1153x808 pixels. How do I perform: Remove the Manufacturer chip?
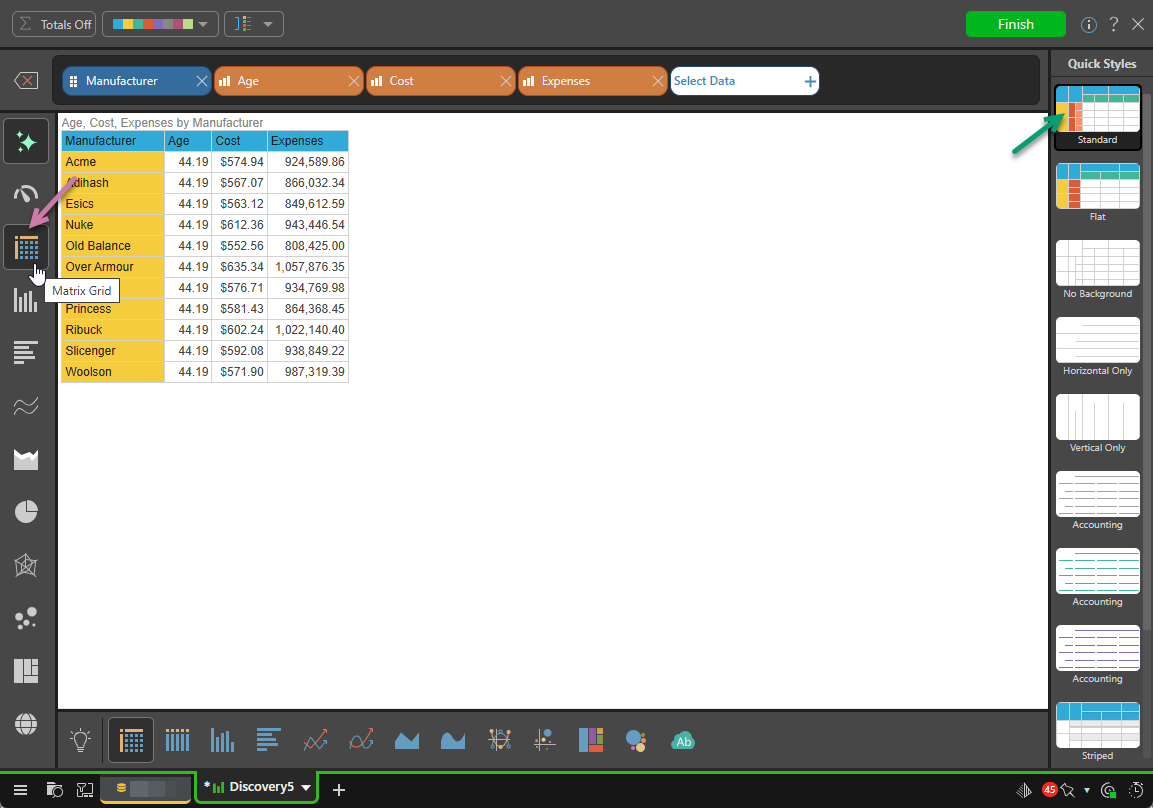(201, 81)
